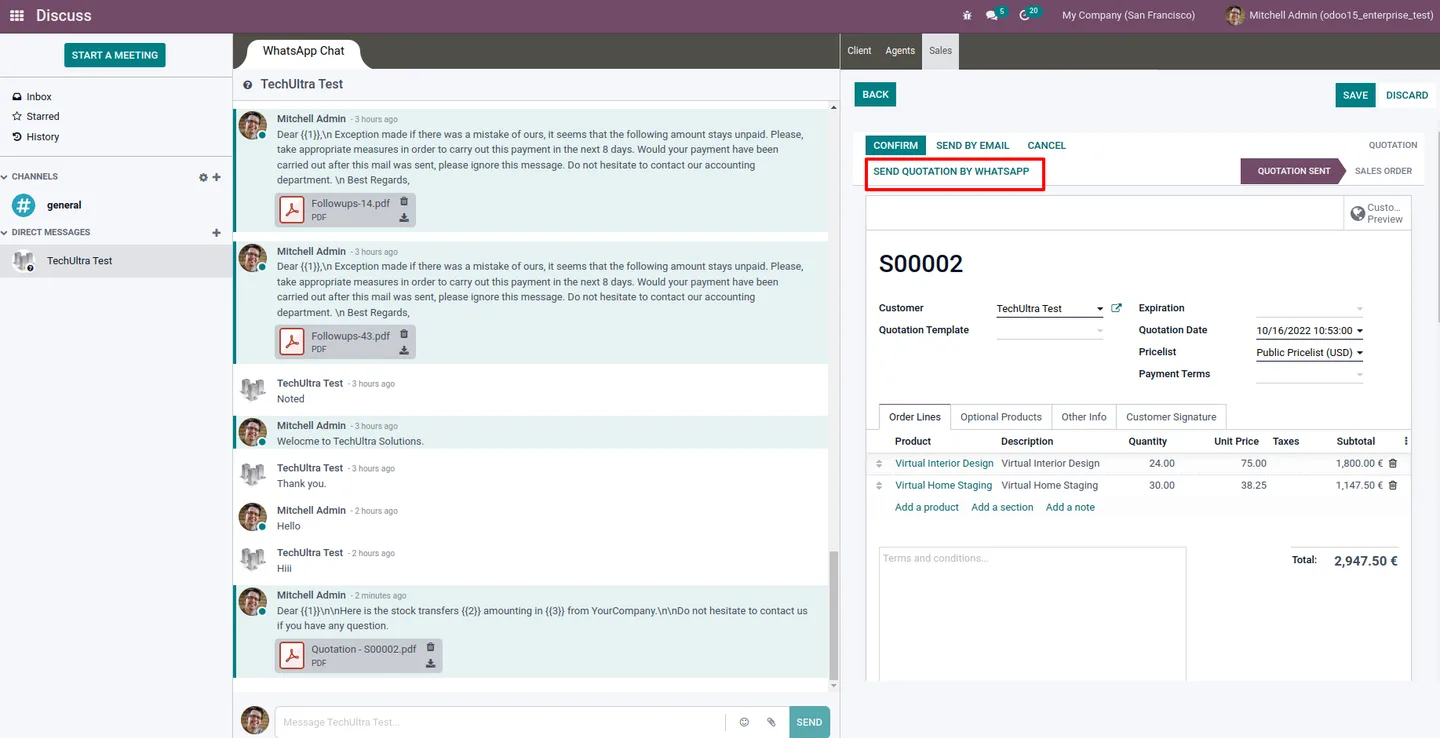This screenshot has width=1440, height=738.
Task: Open the Pricelist dropdown
Action: pos(1310,352)
